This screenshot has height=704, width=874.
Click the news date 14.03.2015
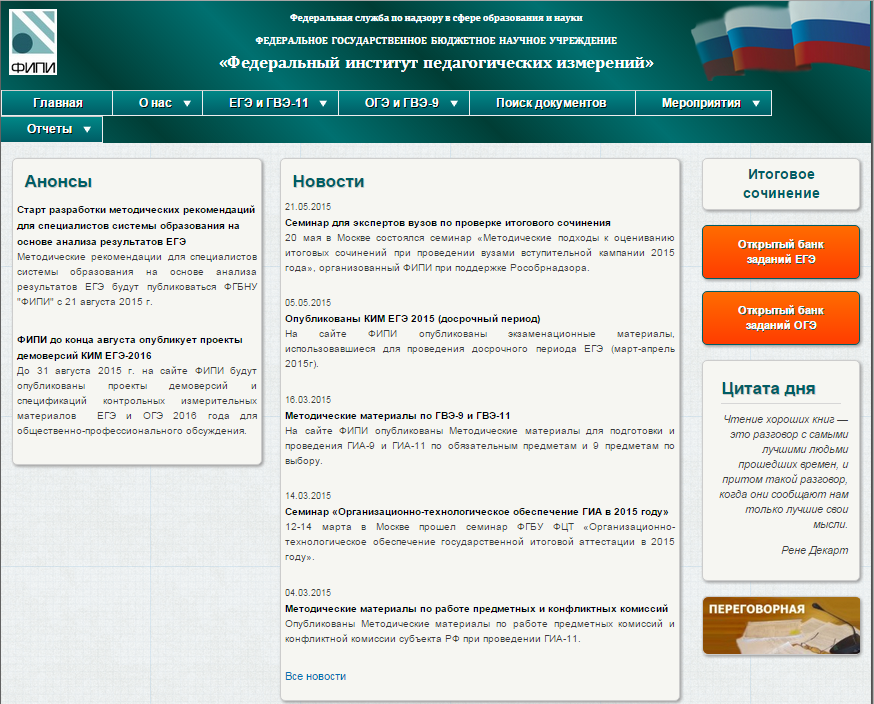click(308, 496)
